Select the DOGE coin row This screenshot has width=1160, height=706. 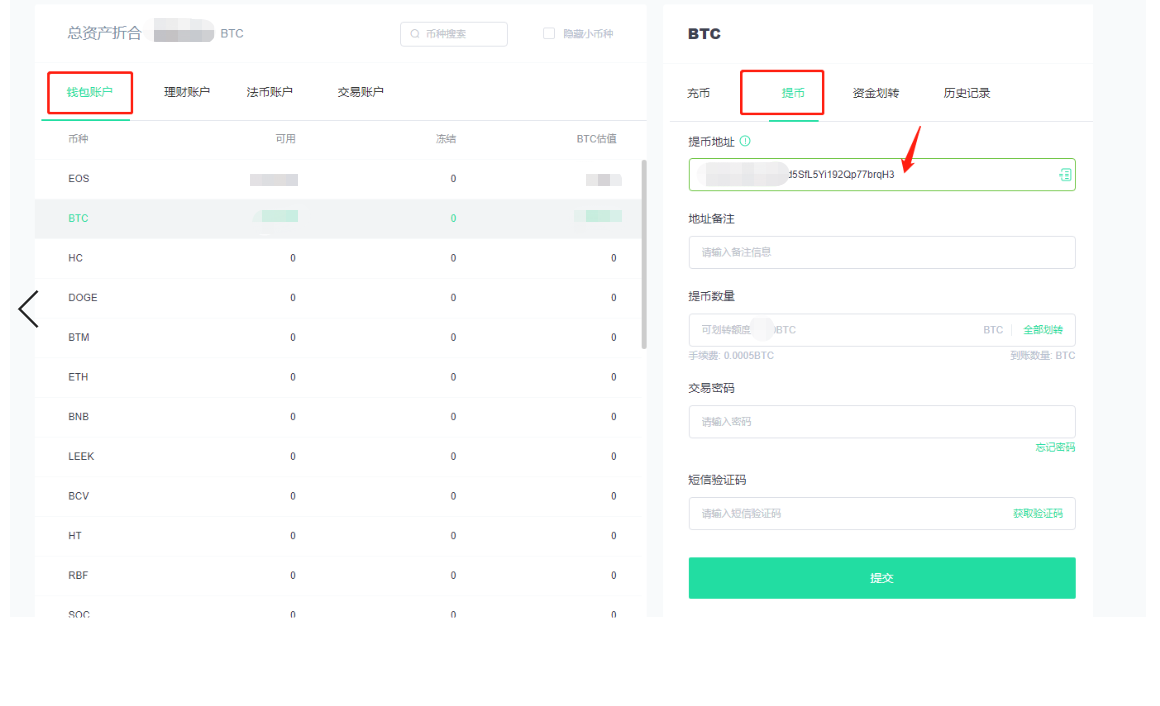click(337, 297)
